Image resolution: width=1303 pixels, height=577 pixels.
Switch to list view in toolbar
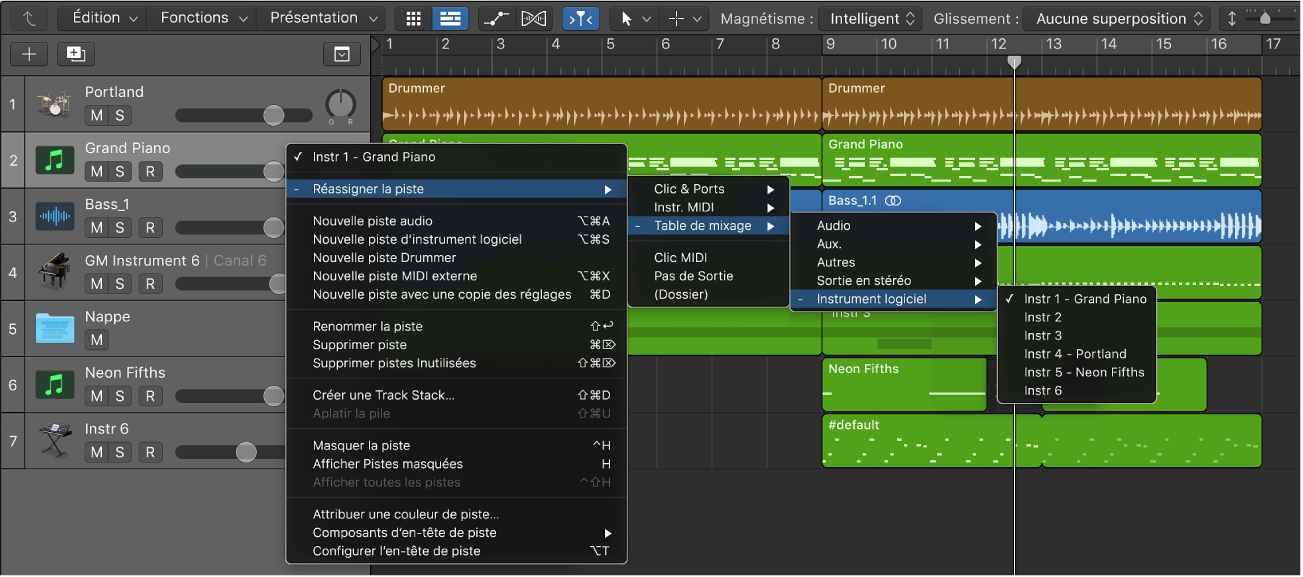tap(451, 18)
